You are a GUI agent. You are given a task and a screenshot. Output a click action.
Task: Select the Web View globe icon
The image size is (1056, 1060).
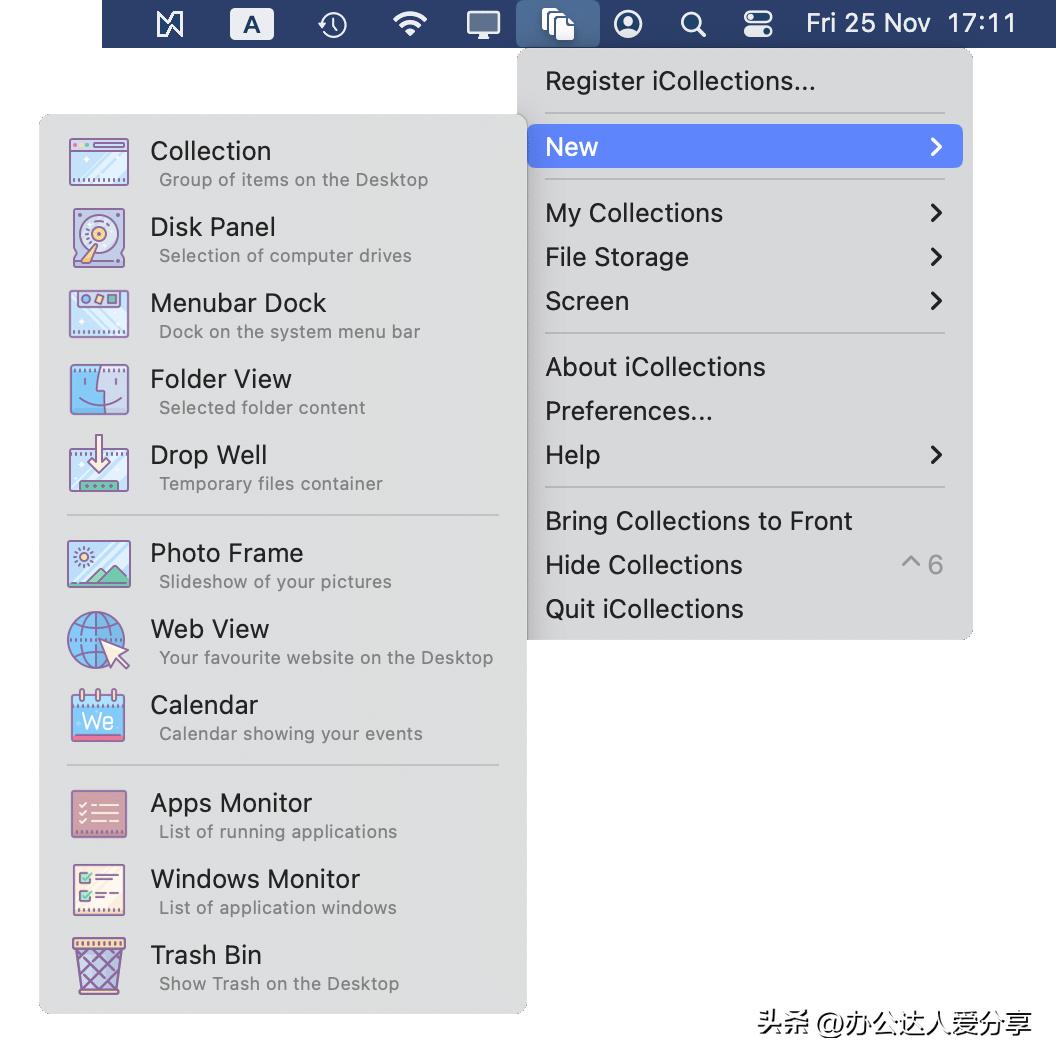[x=98, y=639]
